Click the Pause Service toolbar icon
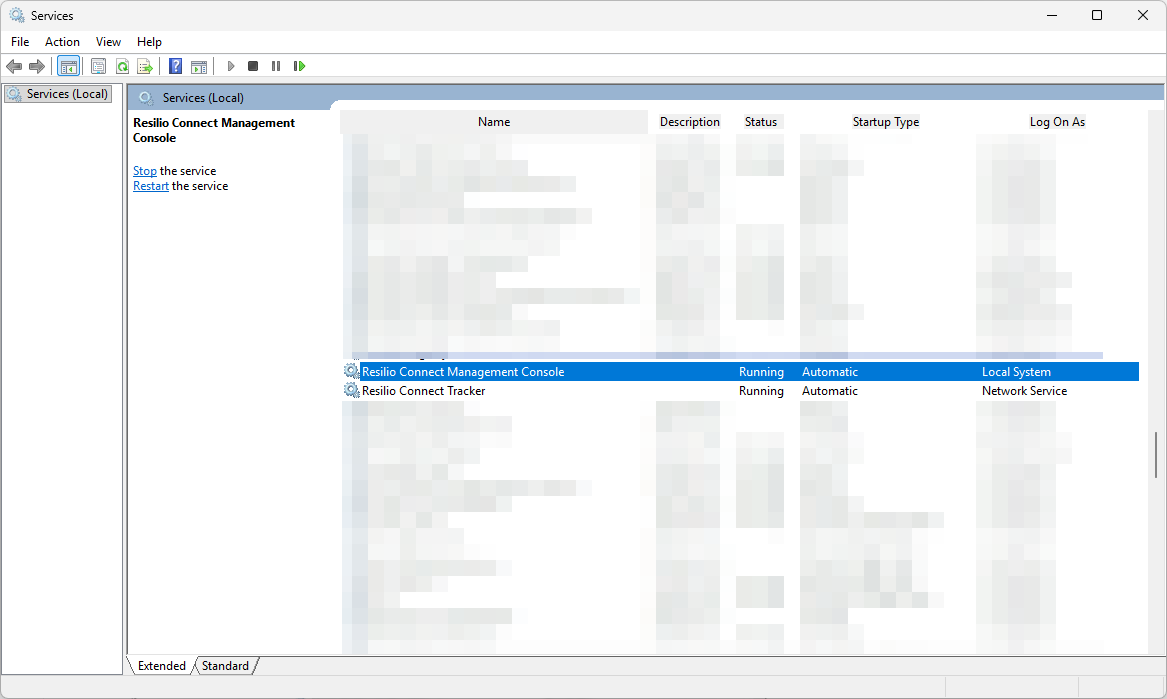 [276, 66]
